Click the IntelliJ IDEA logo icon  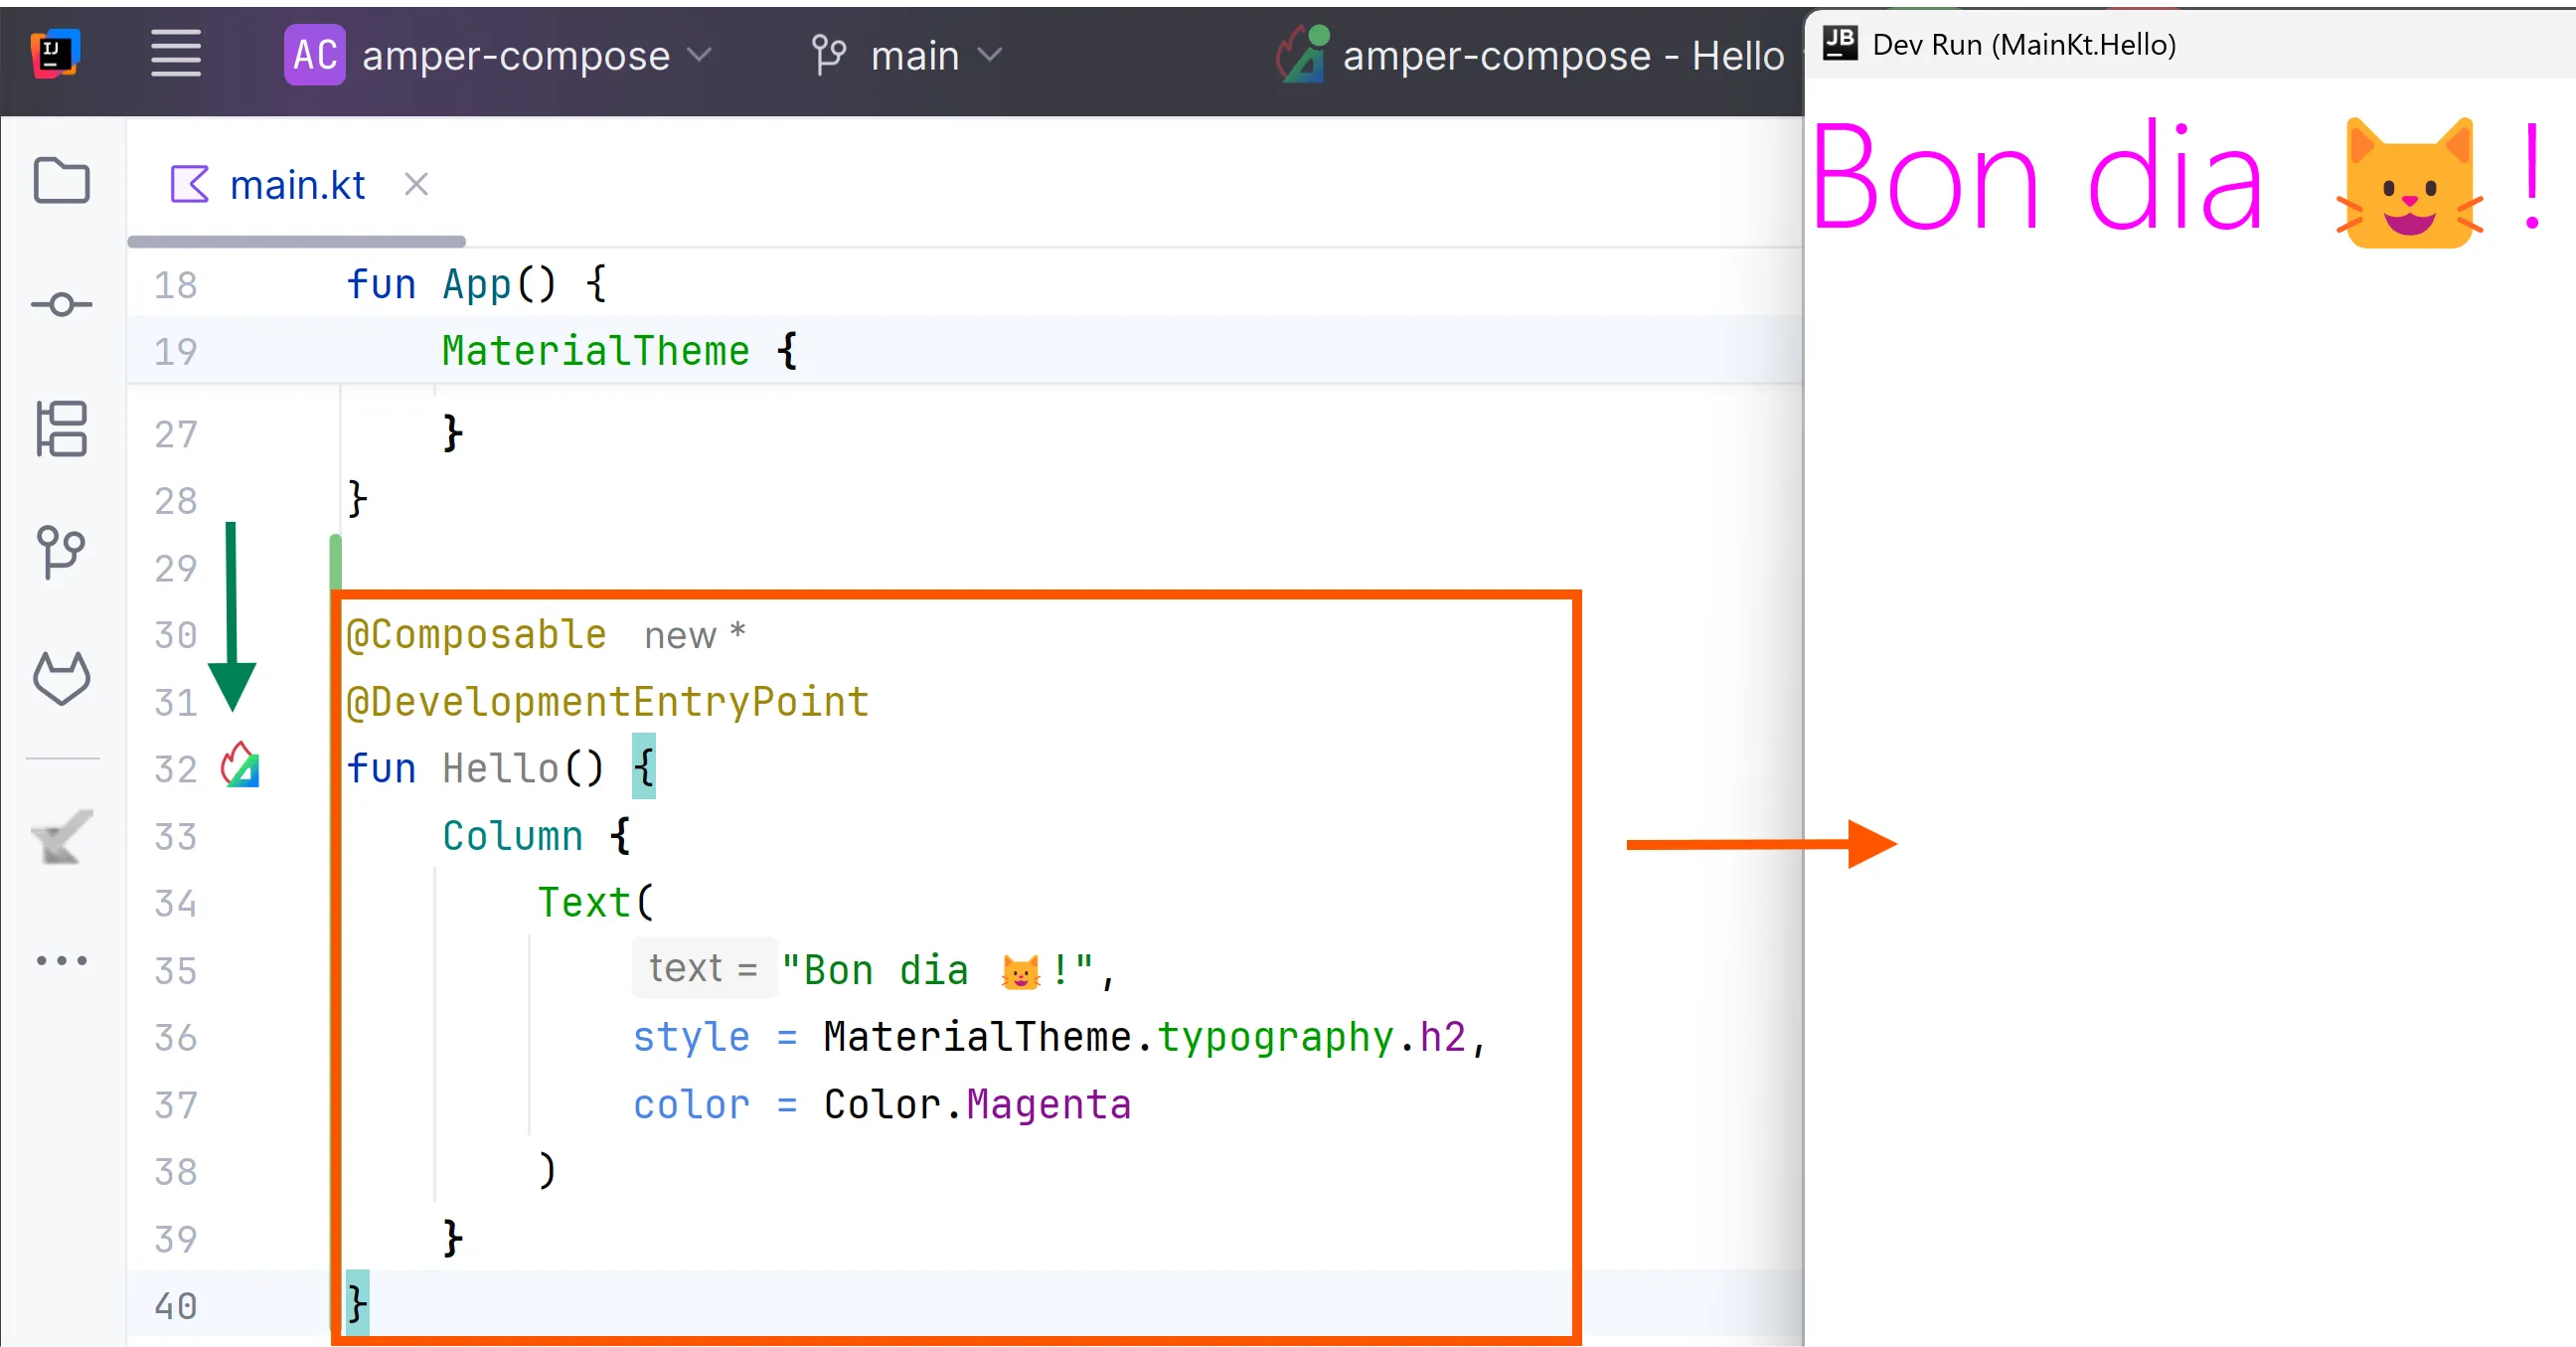pos(55,54)
